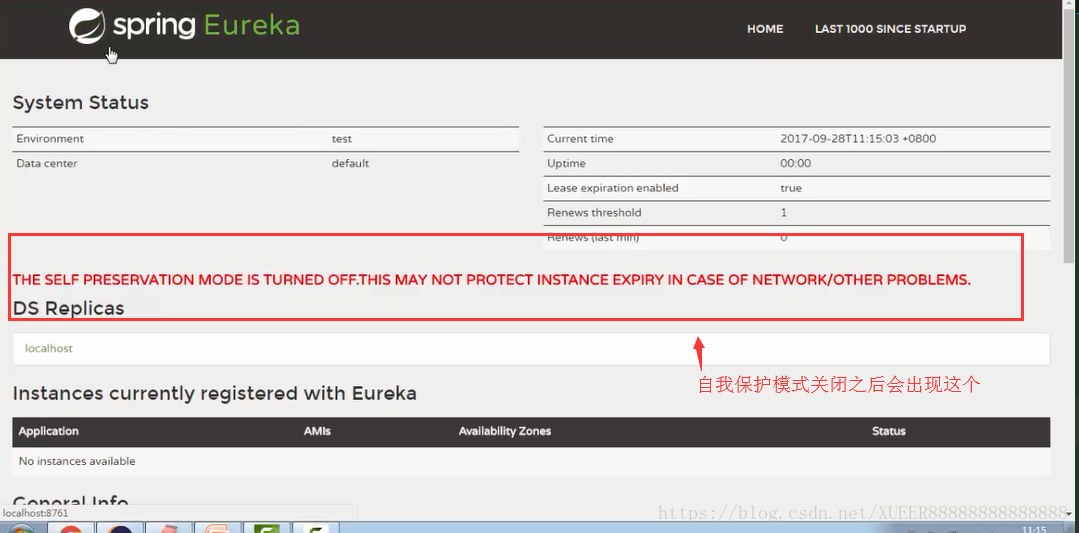The width and height of the screenshot is (1079, 533).
Task: Click the 'DS Replicas' heading
Action: pos(68,308)
